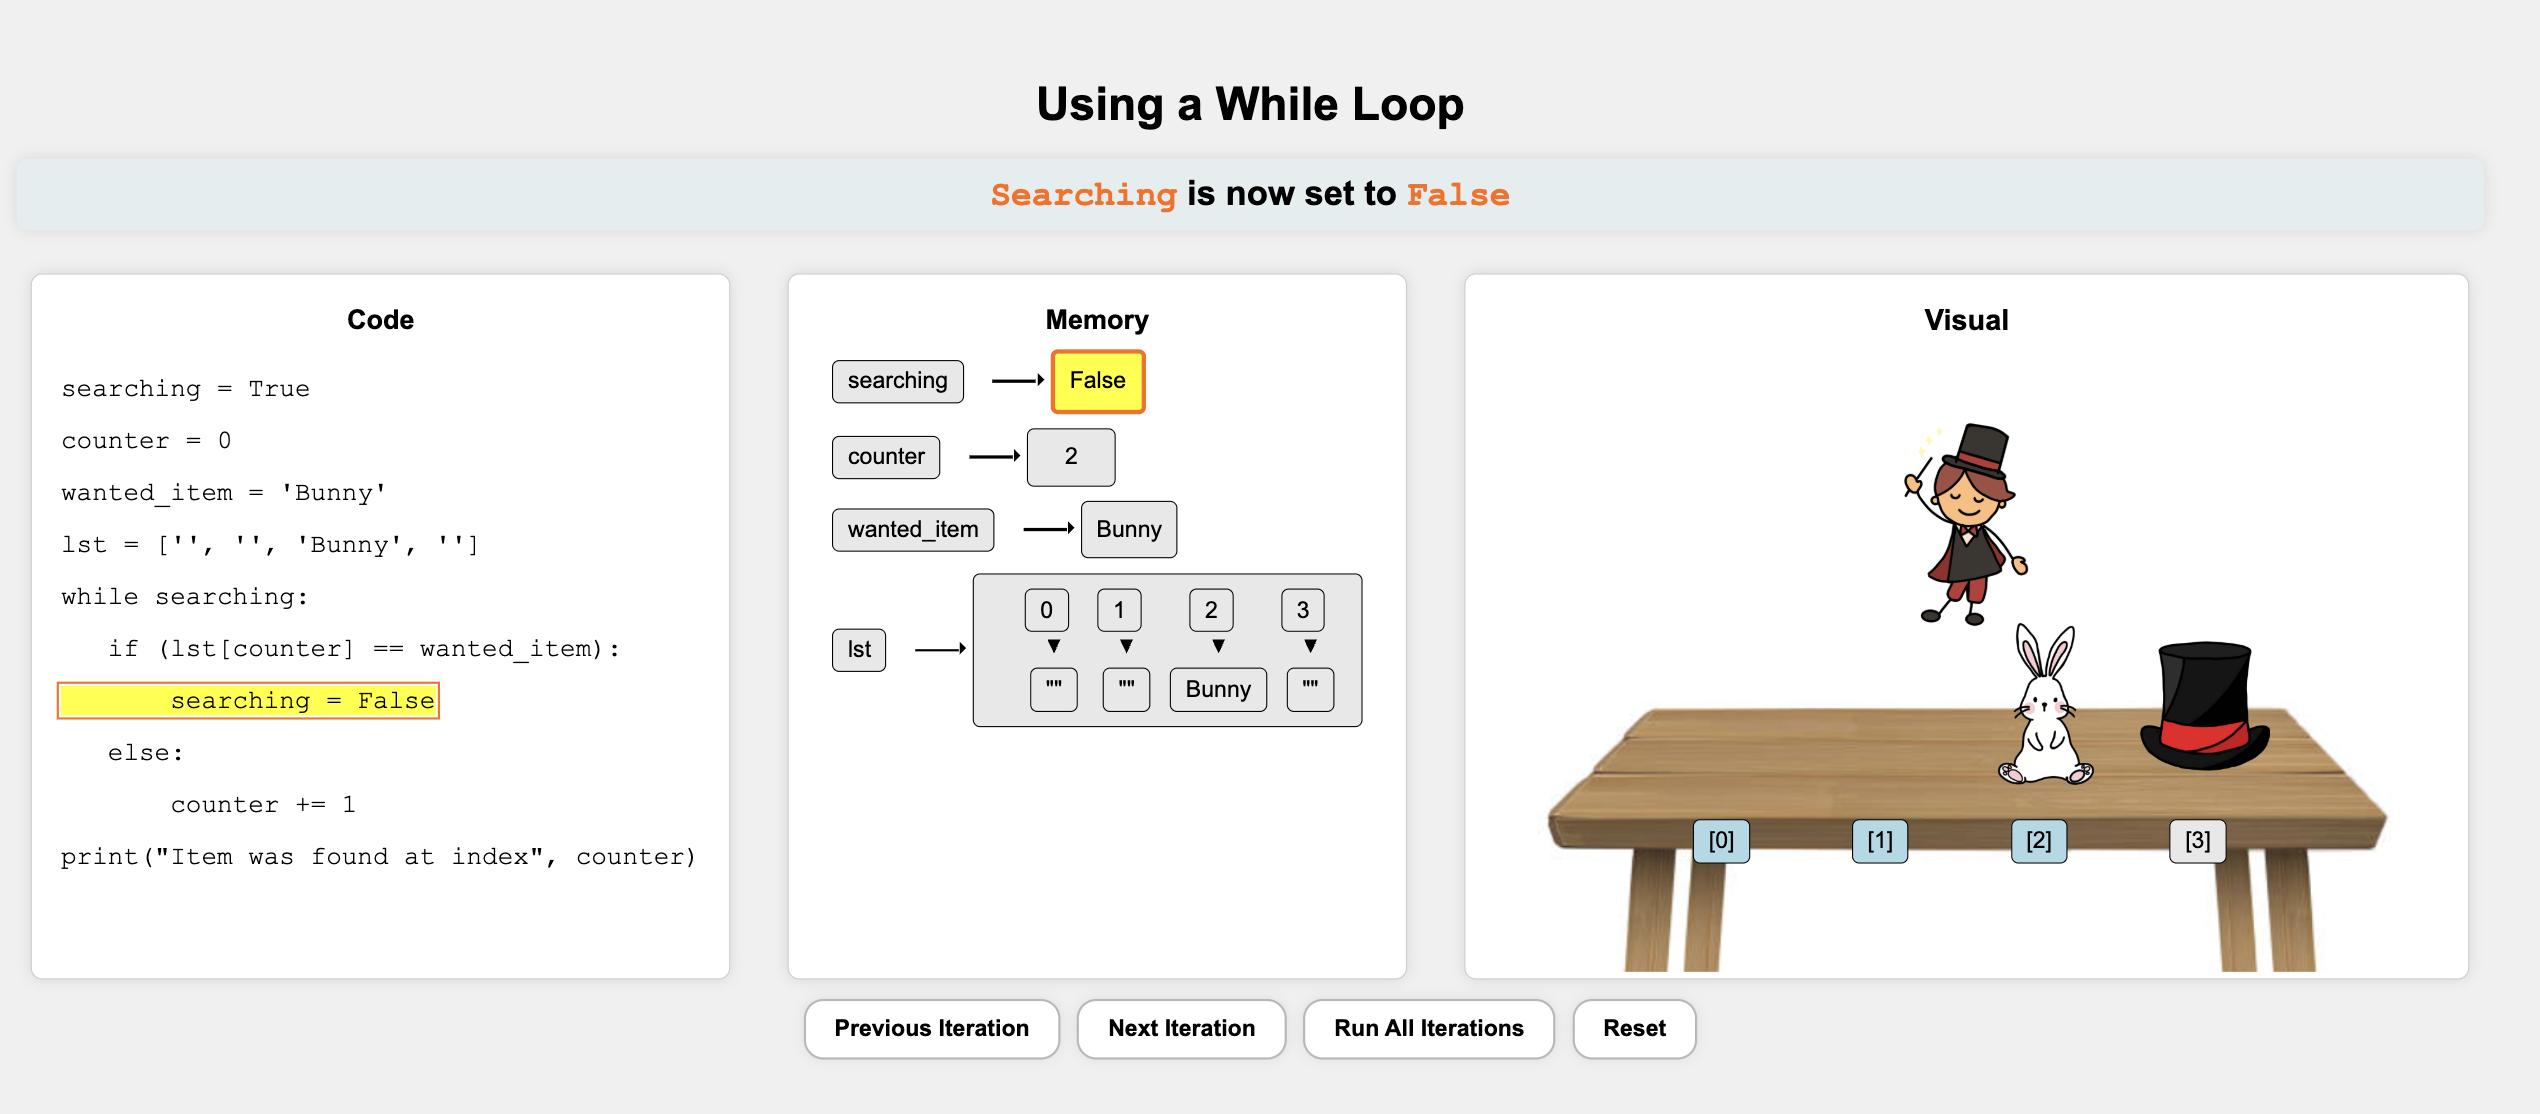Click the [3] index label on table
2540x1114 pixels.
click(2197, 841)
